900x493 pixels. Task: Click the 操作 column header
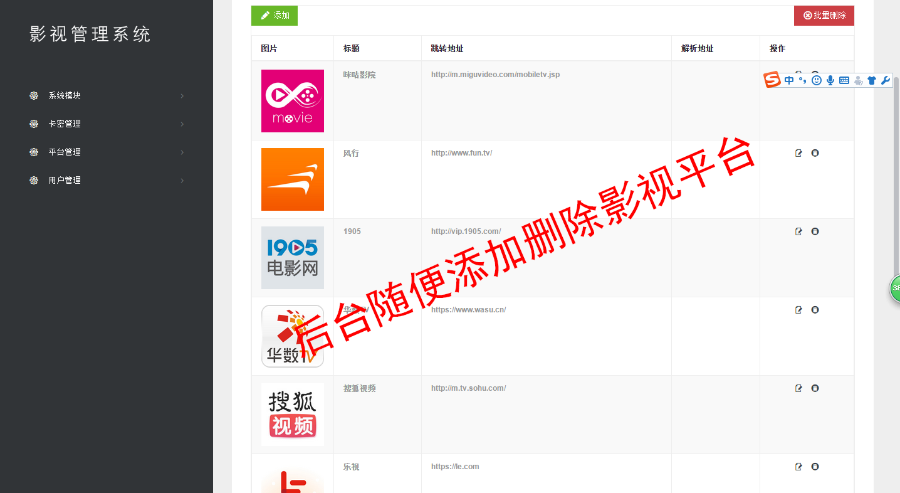pyautogui.click(x=777, y=49)
